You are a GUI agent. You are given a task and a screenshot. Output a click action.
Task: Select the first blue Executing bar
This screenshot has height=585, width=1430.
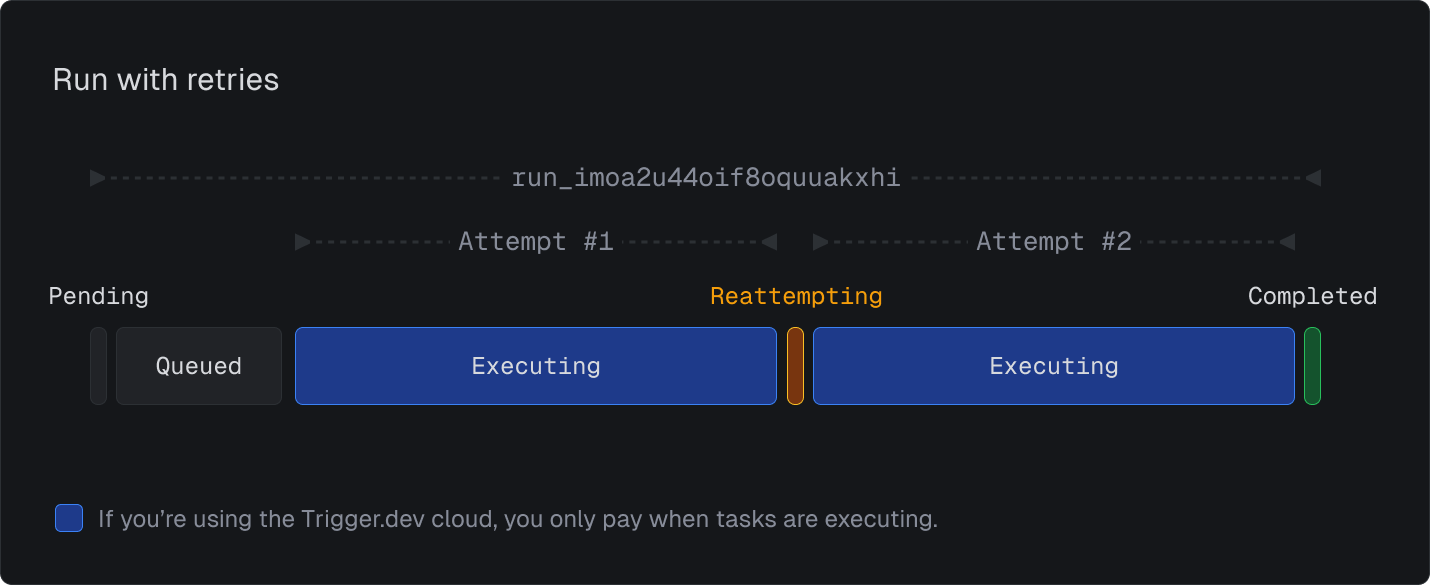(536, 366)
